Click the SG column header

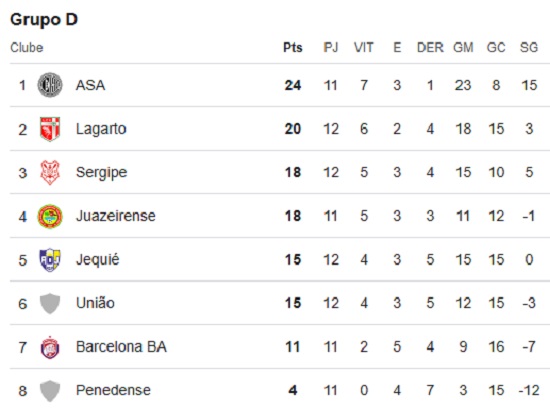[x=529, y=47]
